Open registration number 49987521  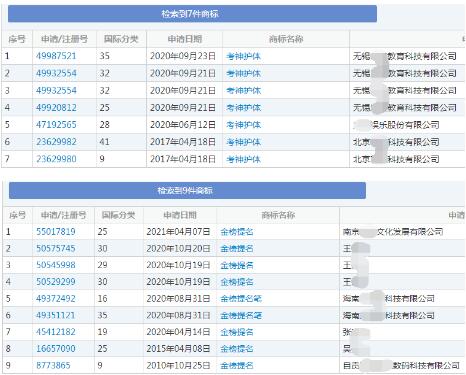(x=56, y=56)
